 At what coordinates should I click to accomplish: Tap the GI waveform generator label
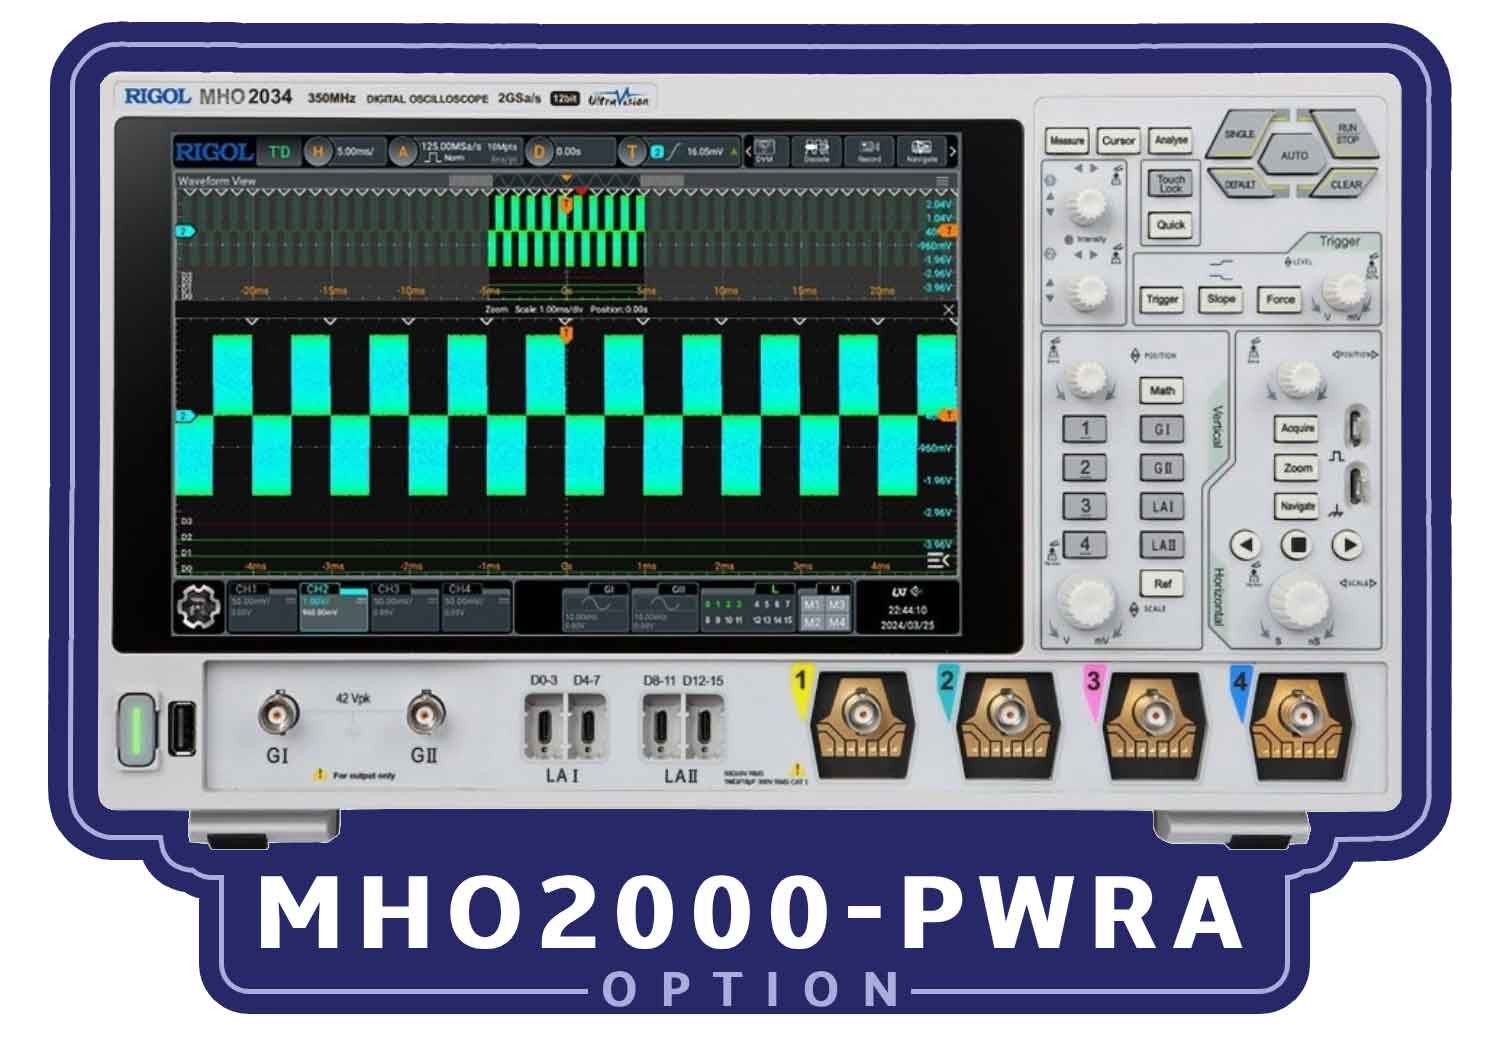coord(607,590)
